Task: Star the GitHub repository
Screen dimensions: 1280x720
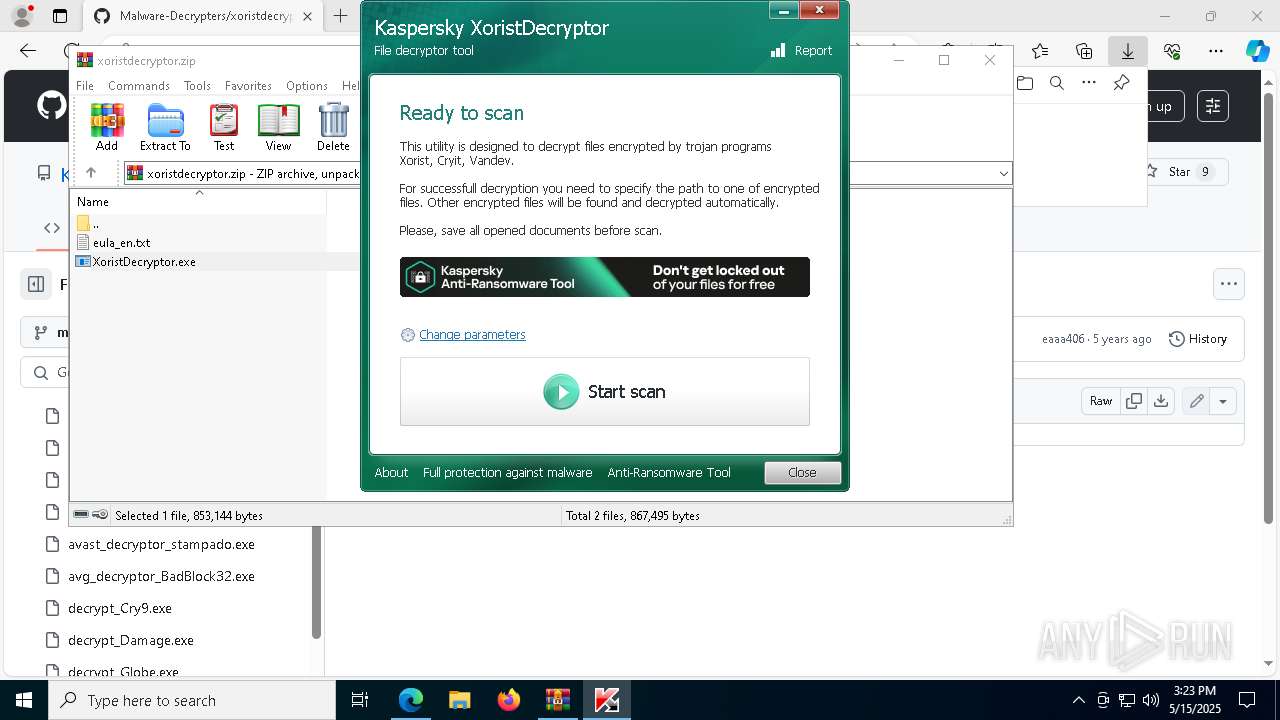Action: click(x=1179, y=172)
